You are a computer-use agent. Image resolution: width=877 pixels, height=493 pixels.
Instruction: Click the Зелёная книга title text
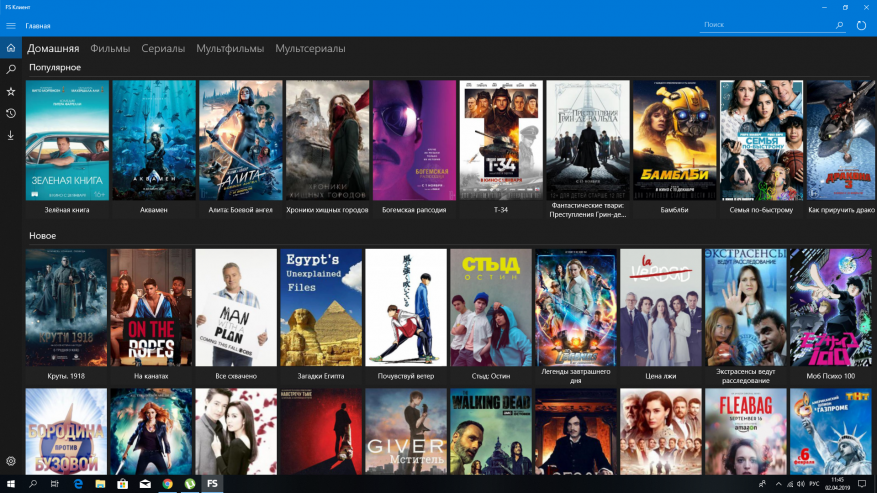pos(67,210)
